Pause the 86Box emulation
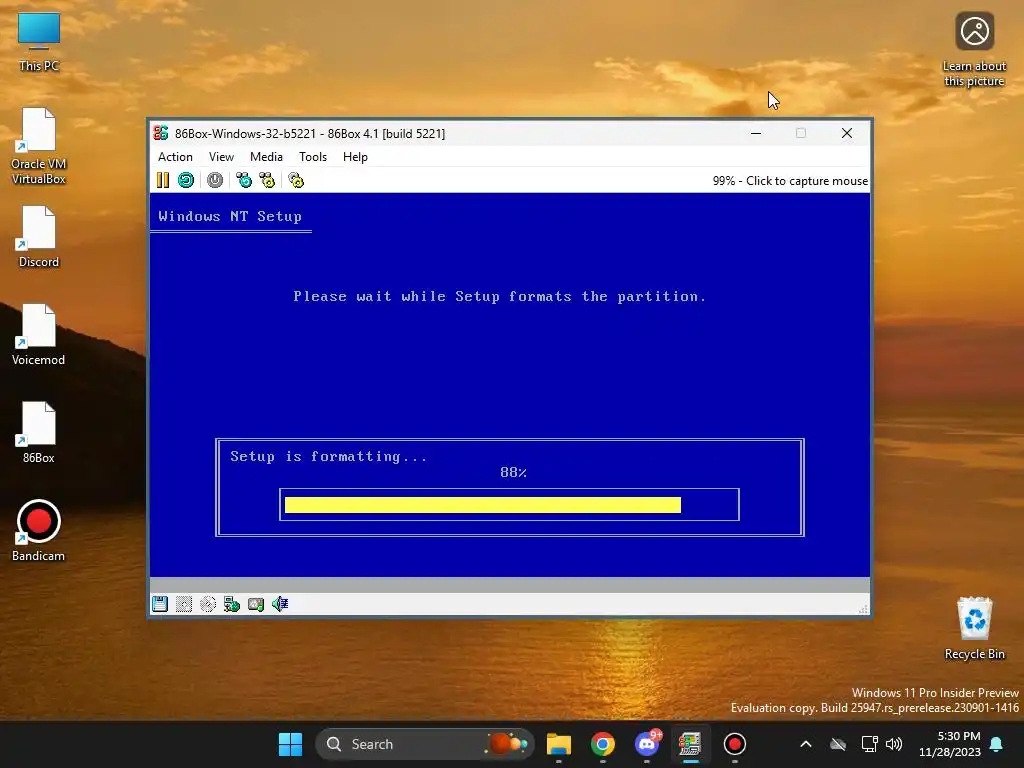 click(x=163, y=180)
